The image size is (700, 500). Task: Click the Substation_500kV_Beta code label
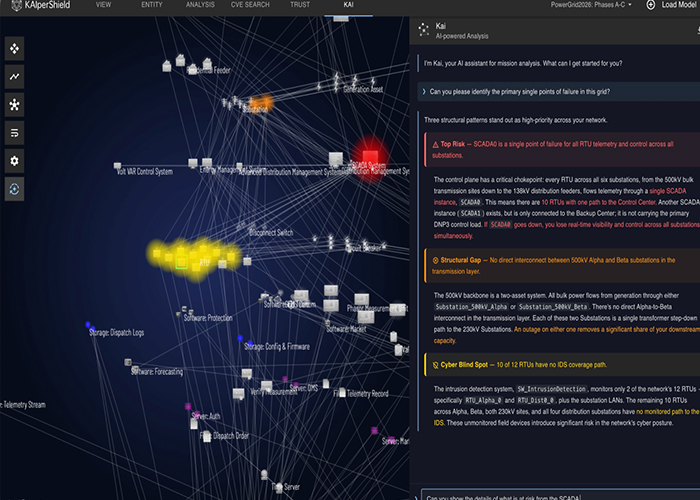click(553, 307)
